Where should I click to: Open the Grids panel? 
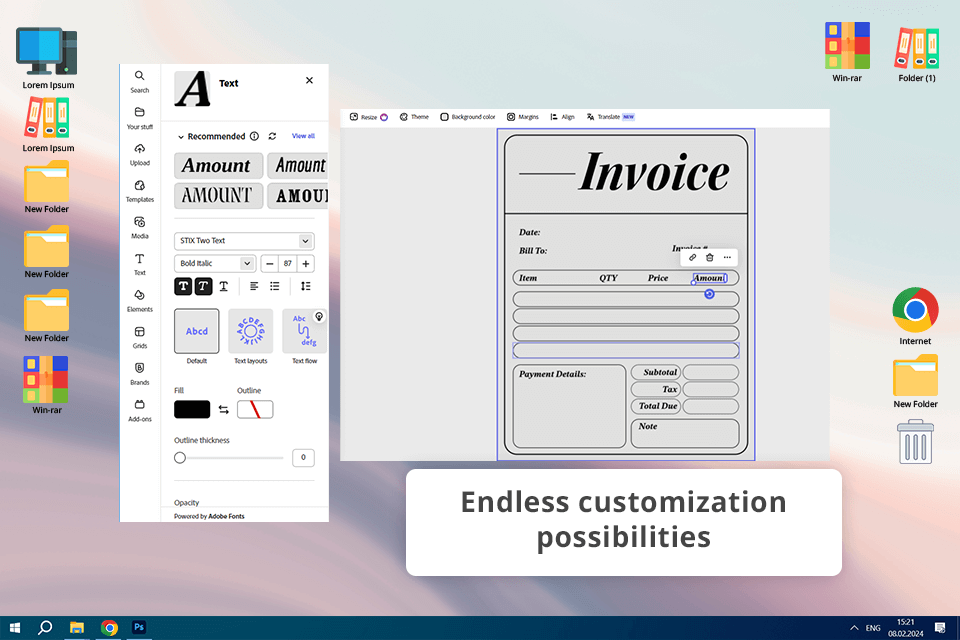point(140,337)
